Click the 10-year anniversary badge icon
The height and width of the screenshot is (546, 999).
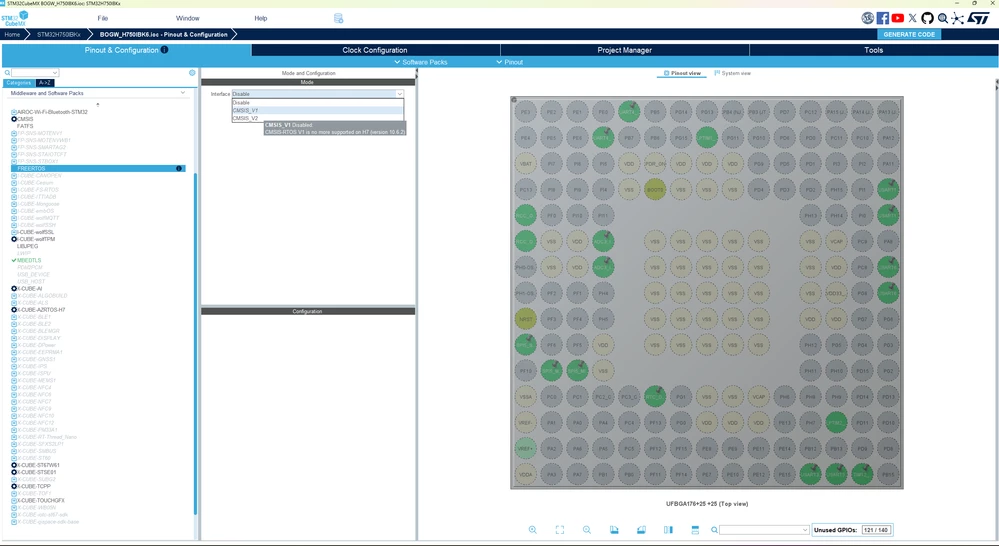(867, 18)
